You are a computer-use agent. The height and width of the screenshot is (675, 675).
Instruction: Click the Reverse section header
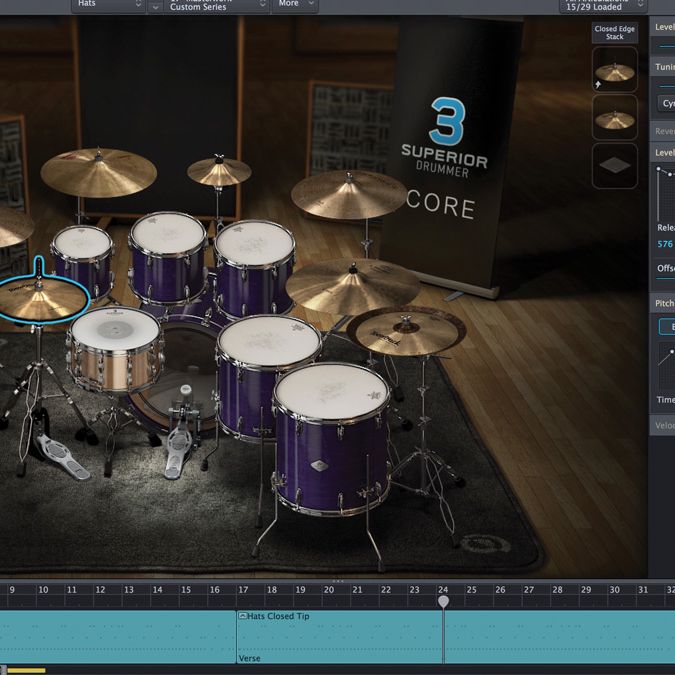pos(662,131)
